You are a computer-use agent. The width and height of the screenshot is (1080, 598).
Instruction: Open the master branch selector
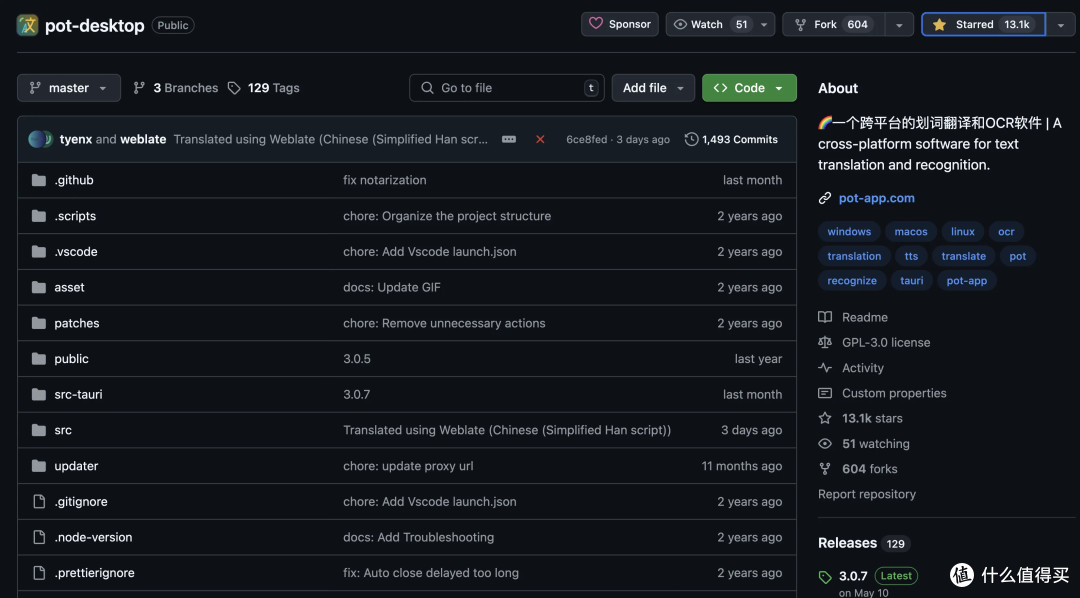69,87
